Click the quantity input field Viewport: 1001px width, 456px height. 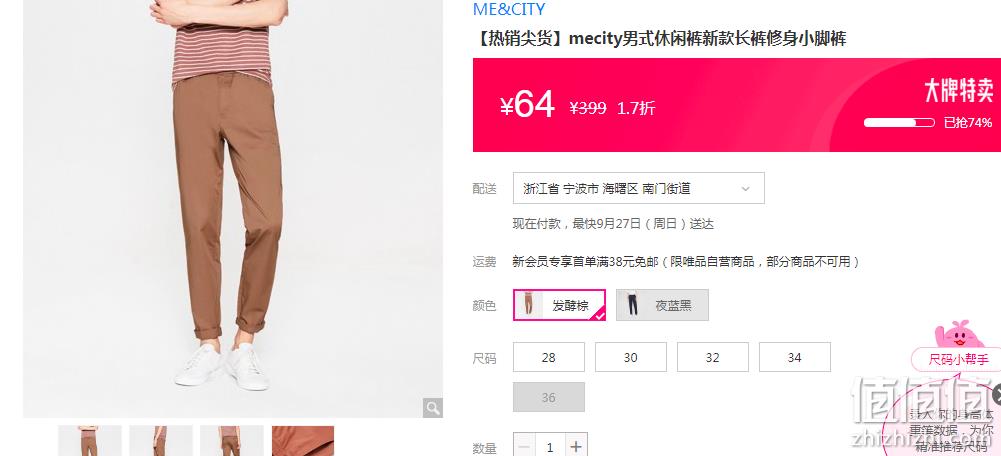coord(550,446)
